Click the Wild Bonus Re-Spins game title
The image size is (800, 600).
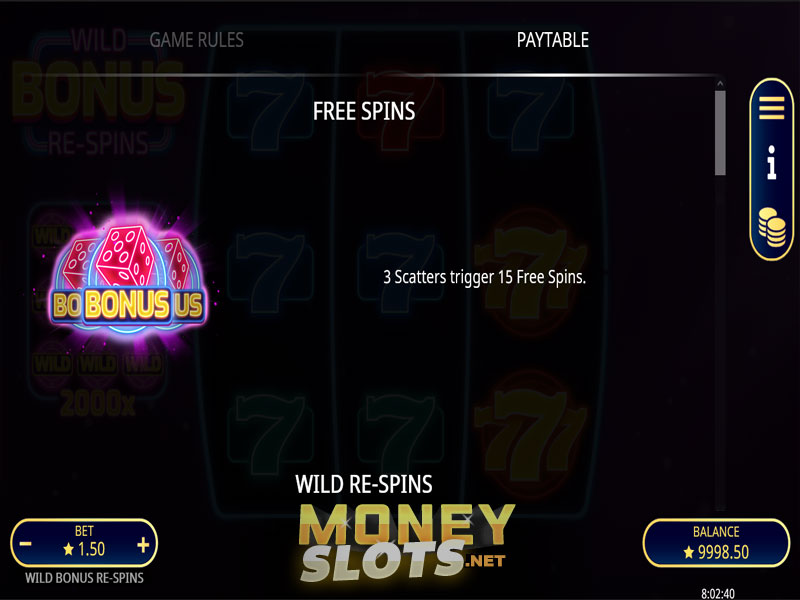84,578
